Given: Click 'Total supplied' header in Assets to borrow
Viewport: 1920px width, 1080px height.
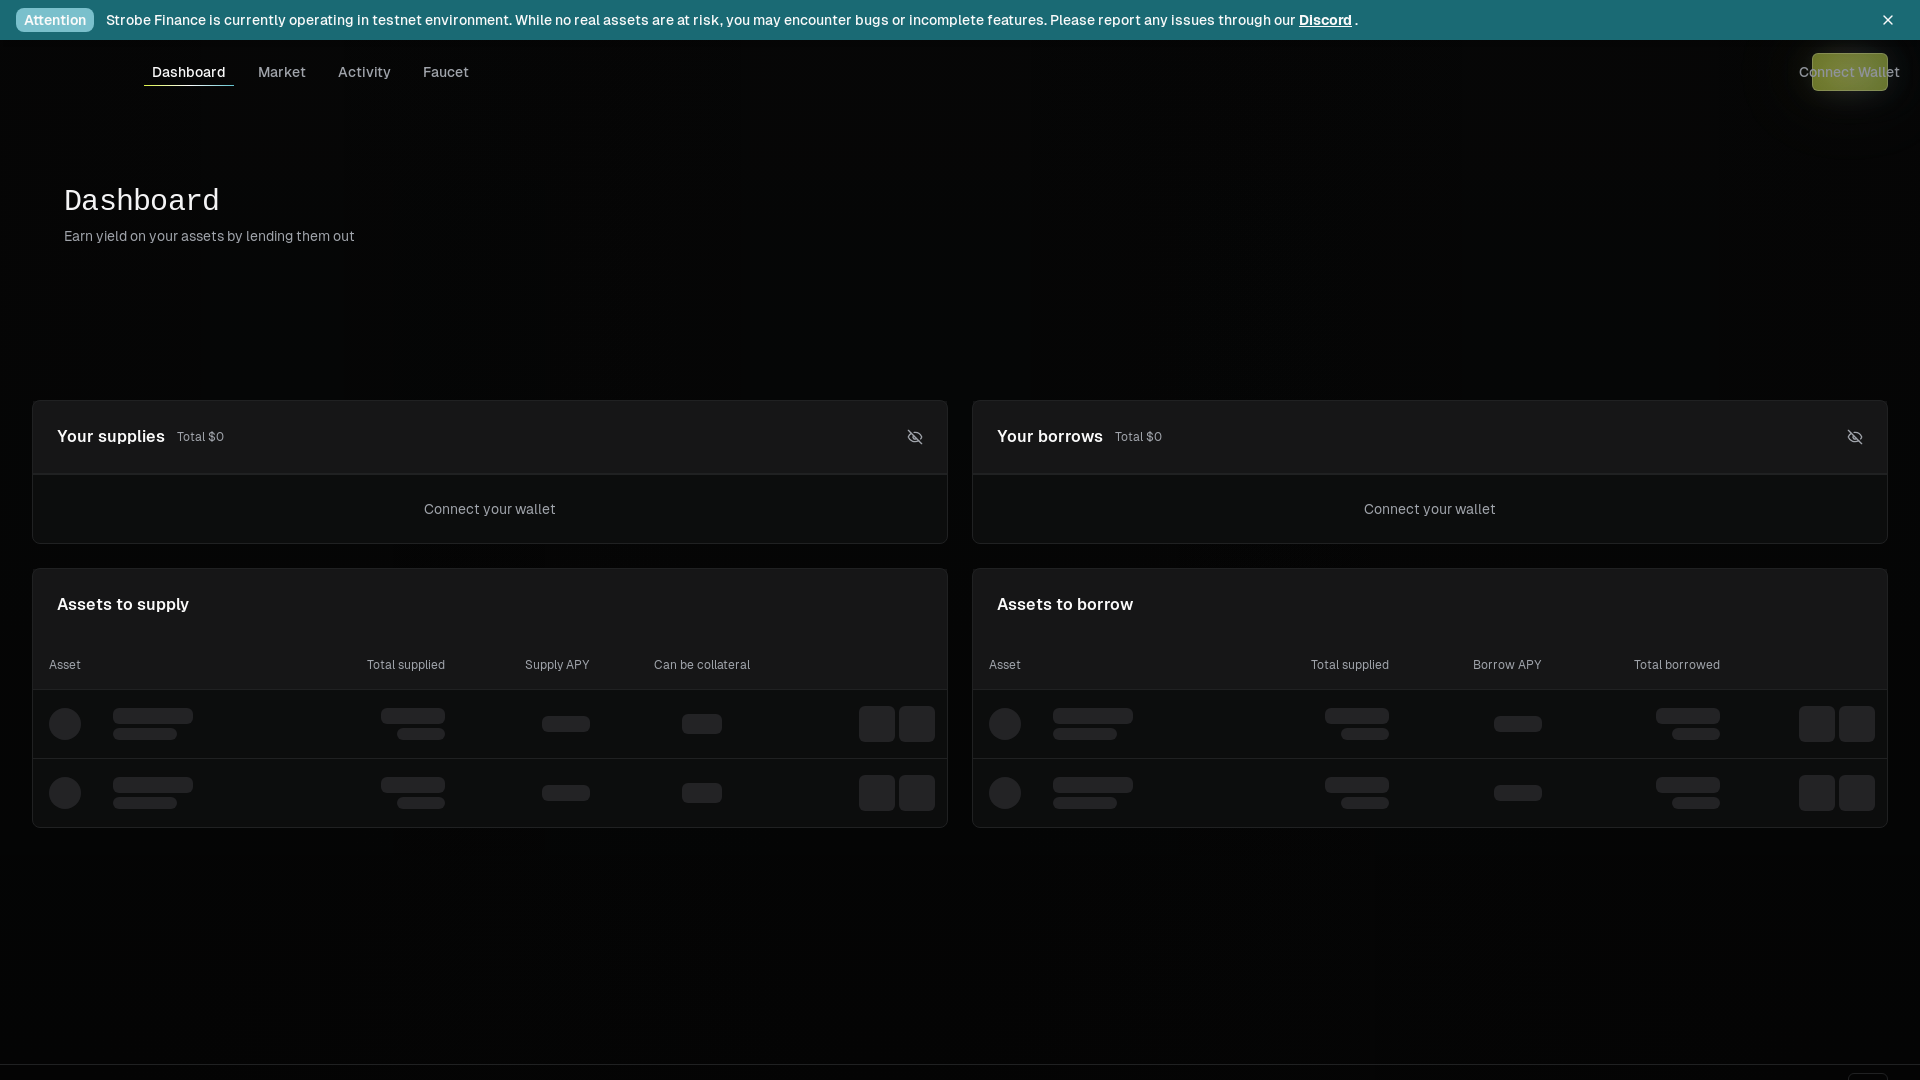Looking at the screenshot, I should (1350, 665).
